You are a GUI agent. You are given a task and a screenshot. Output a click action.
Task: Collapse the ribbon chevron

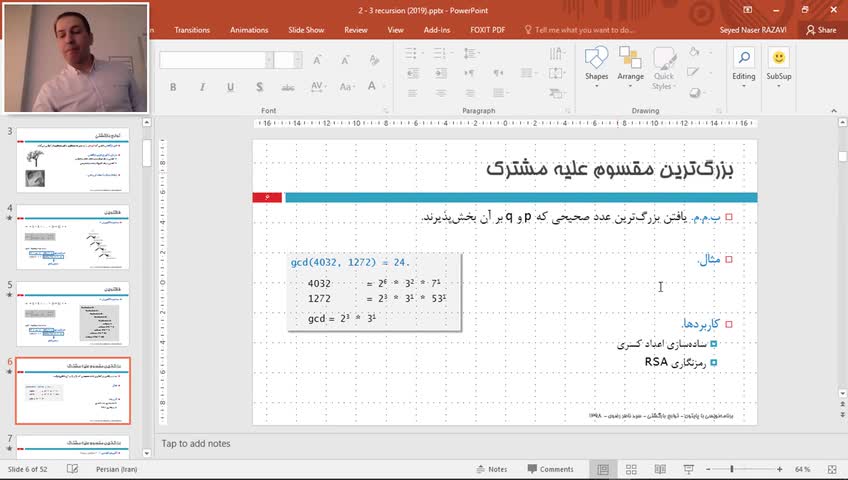[834, 110]
